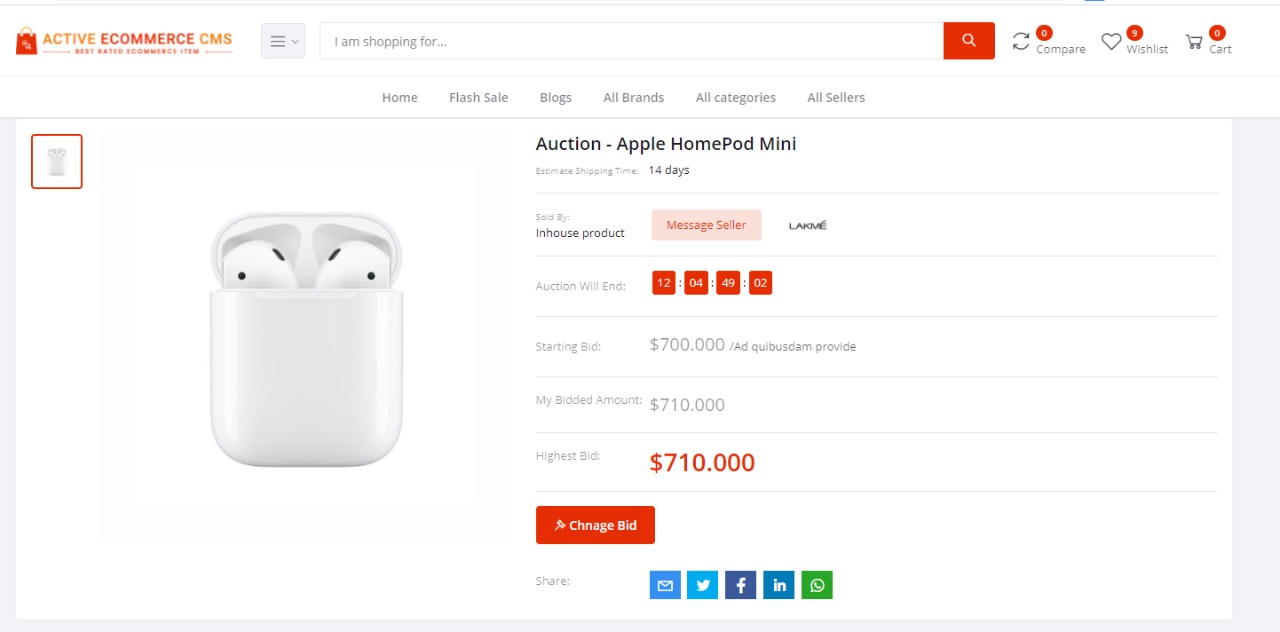Viewport: 1280px width, 632px height.
Task: Click the Message Seller button
Action: tap(706, 225)
